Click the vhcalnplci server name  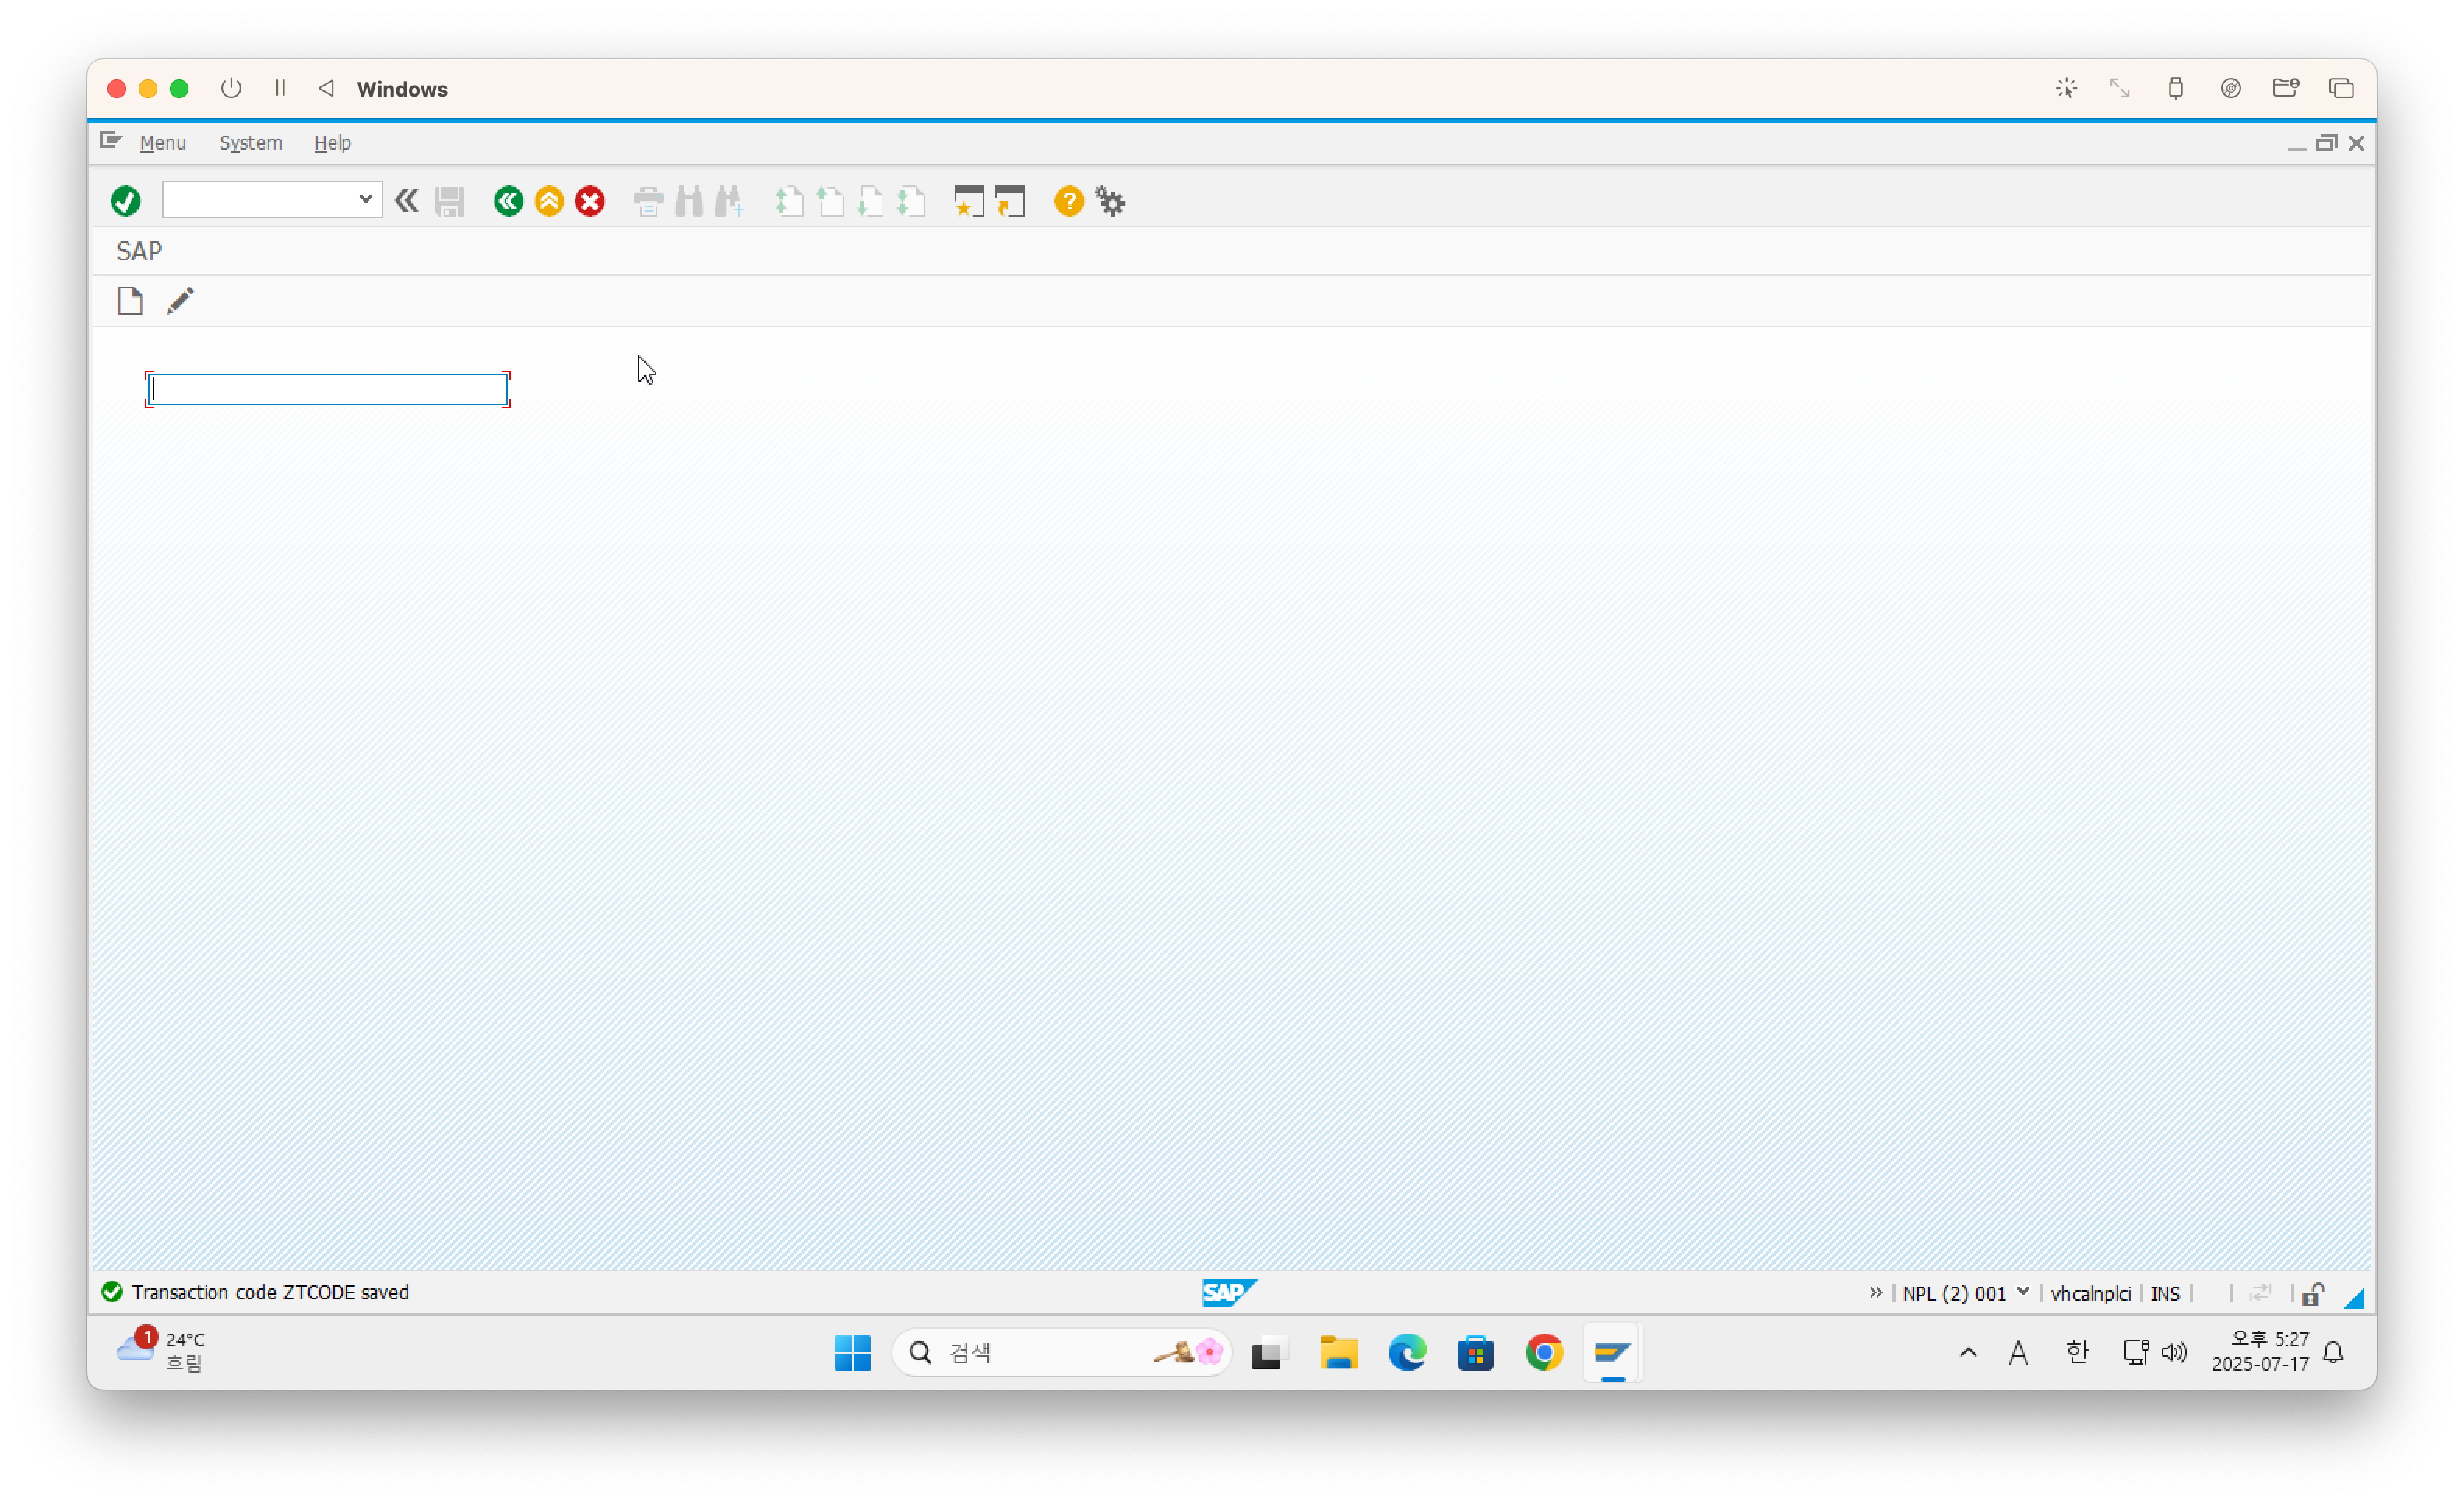pyautogui.click(x=2090, y=1293)
